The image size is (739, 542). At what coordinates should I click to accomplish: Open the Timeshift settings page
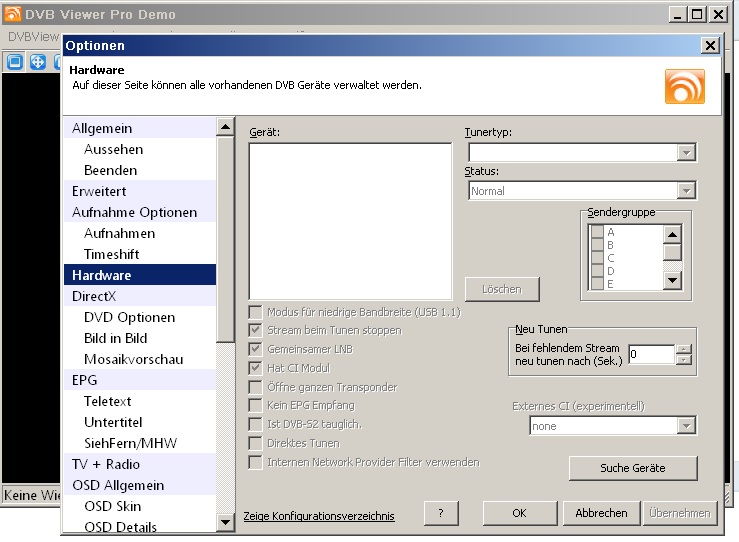coord(111,254)
